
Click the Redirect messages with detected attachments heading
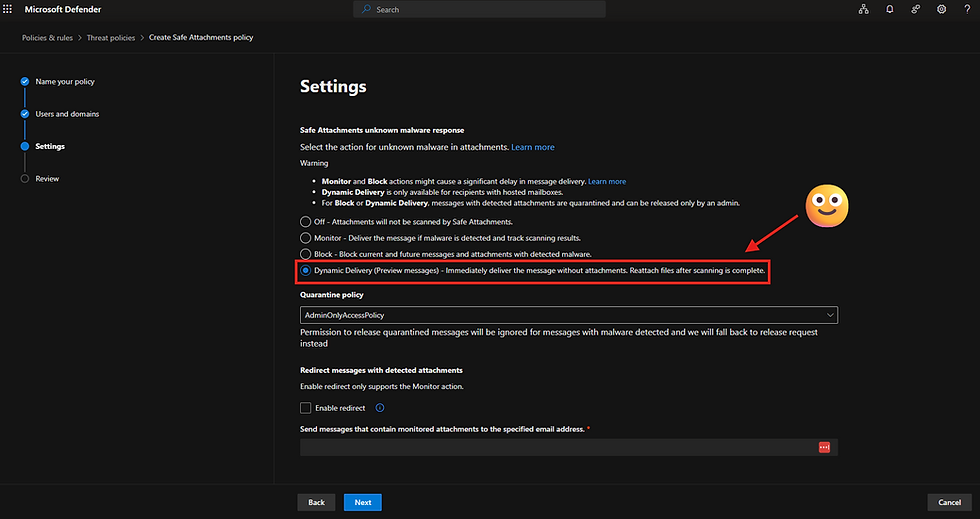coord(381,370)
